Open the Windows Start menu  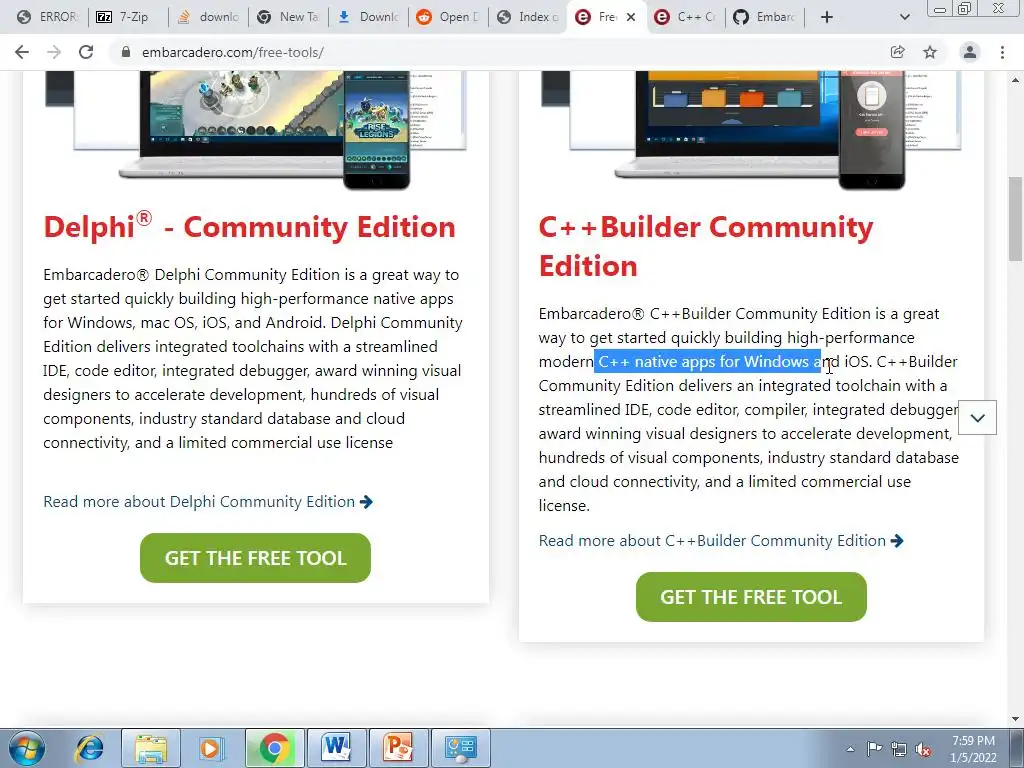click(26, 748)
